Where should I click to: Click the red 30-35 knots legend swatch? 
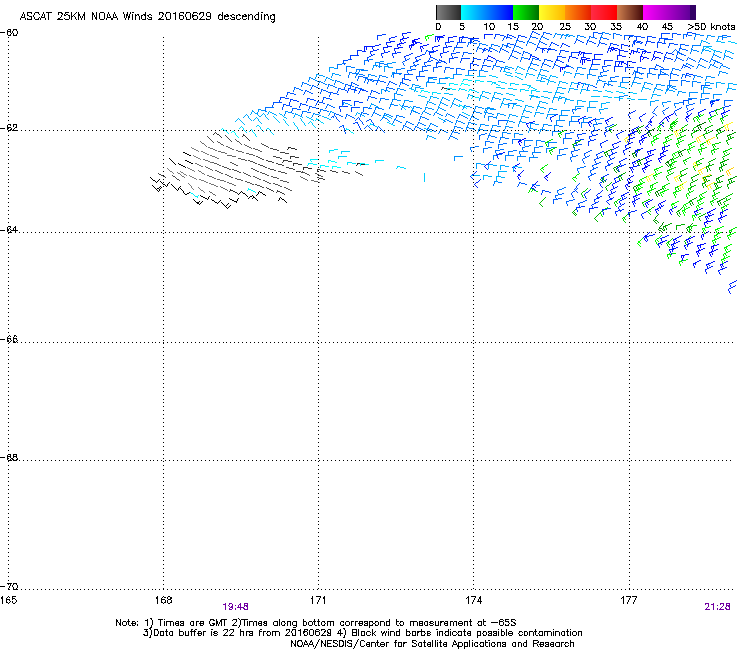[604, 12]
